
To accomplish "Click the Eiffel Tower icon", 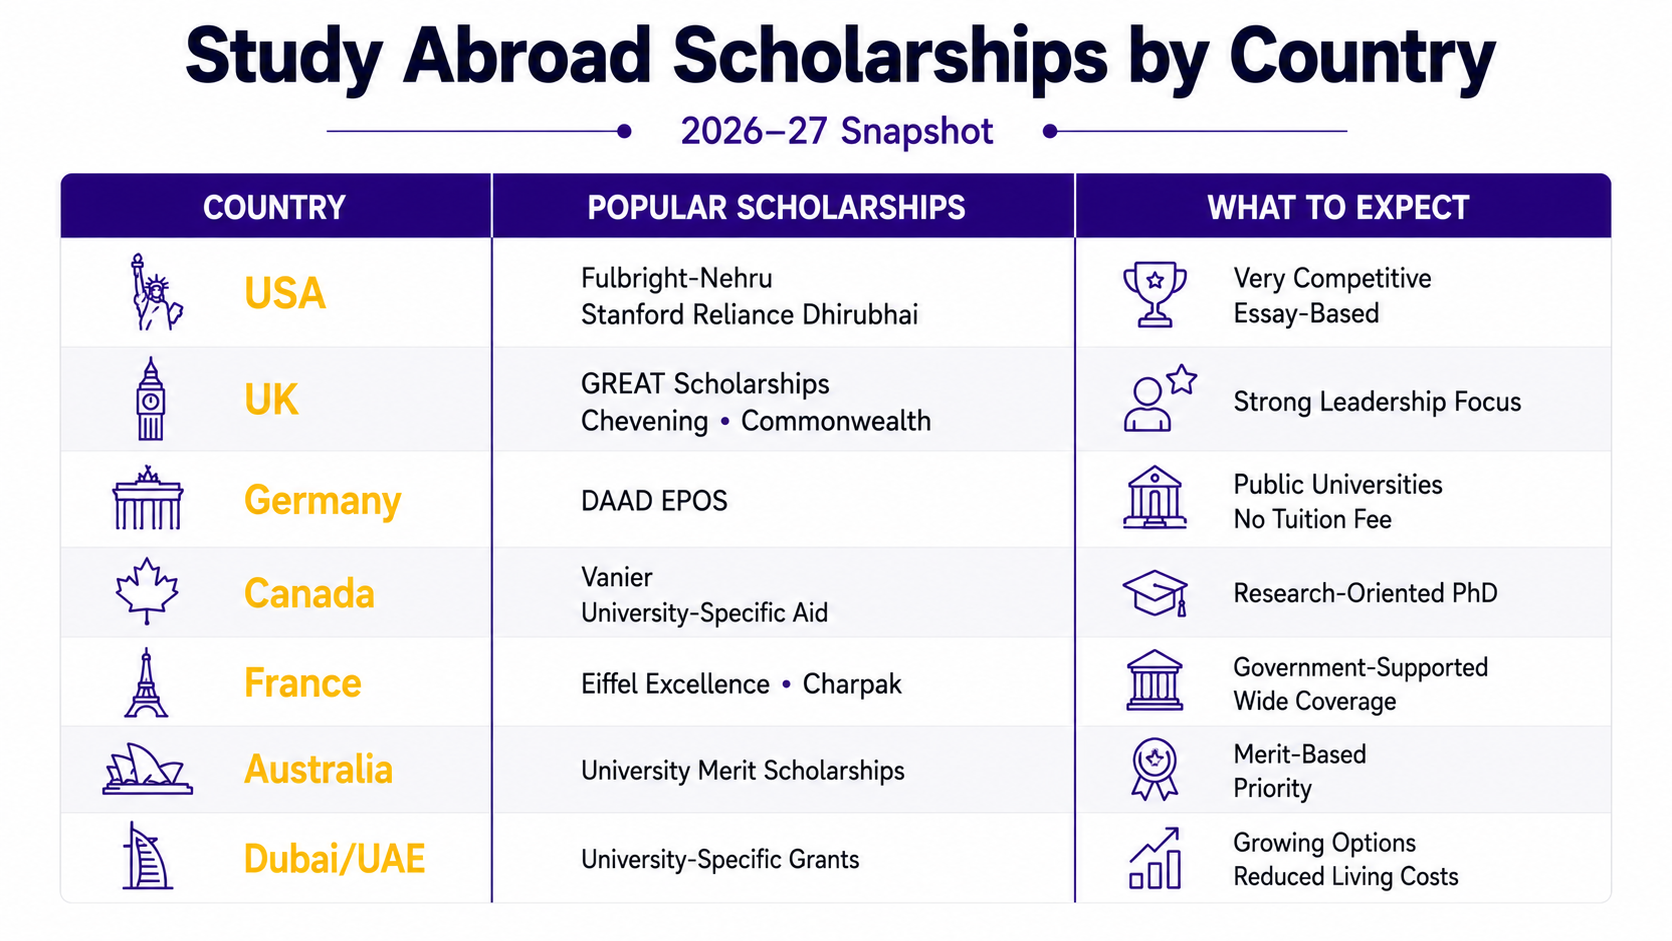I will (x=146, y=683).
